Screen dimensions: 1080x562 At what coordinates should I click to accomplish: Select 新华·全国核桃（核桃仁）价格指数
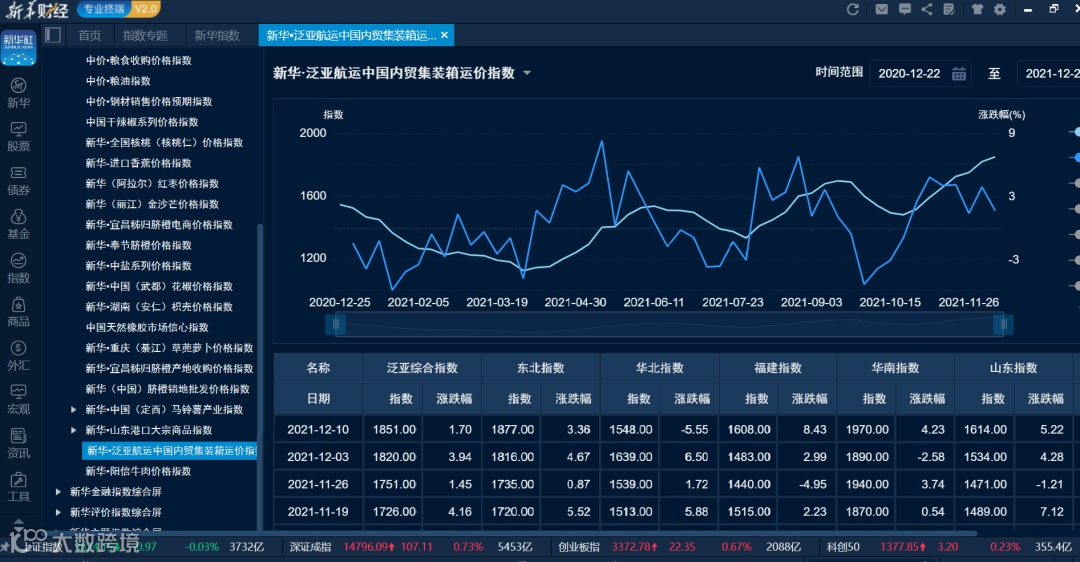tap(164, 143)
